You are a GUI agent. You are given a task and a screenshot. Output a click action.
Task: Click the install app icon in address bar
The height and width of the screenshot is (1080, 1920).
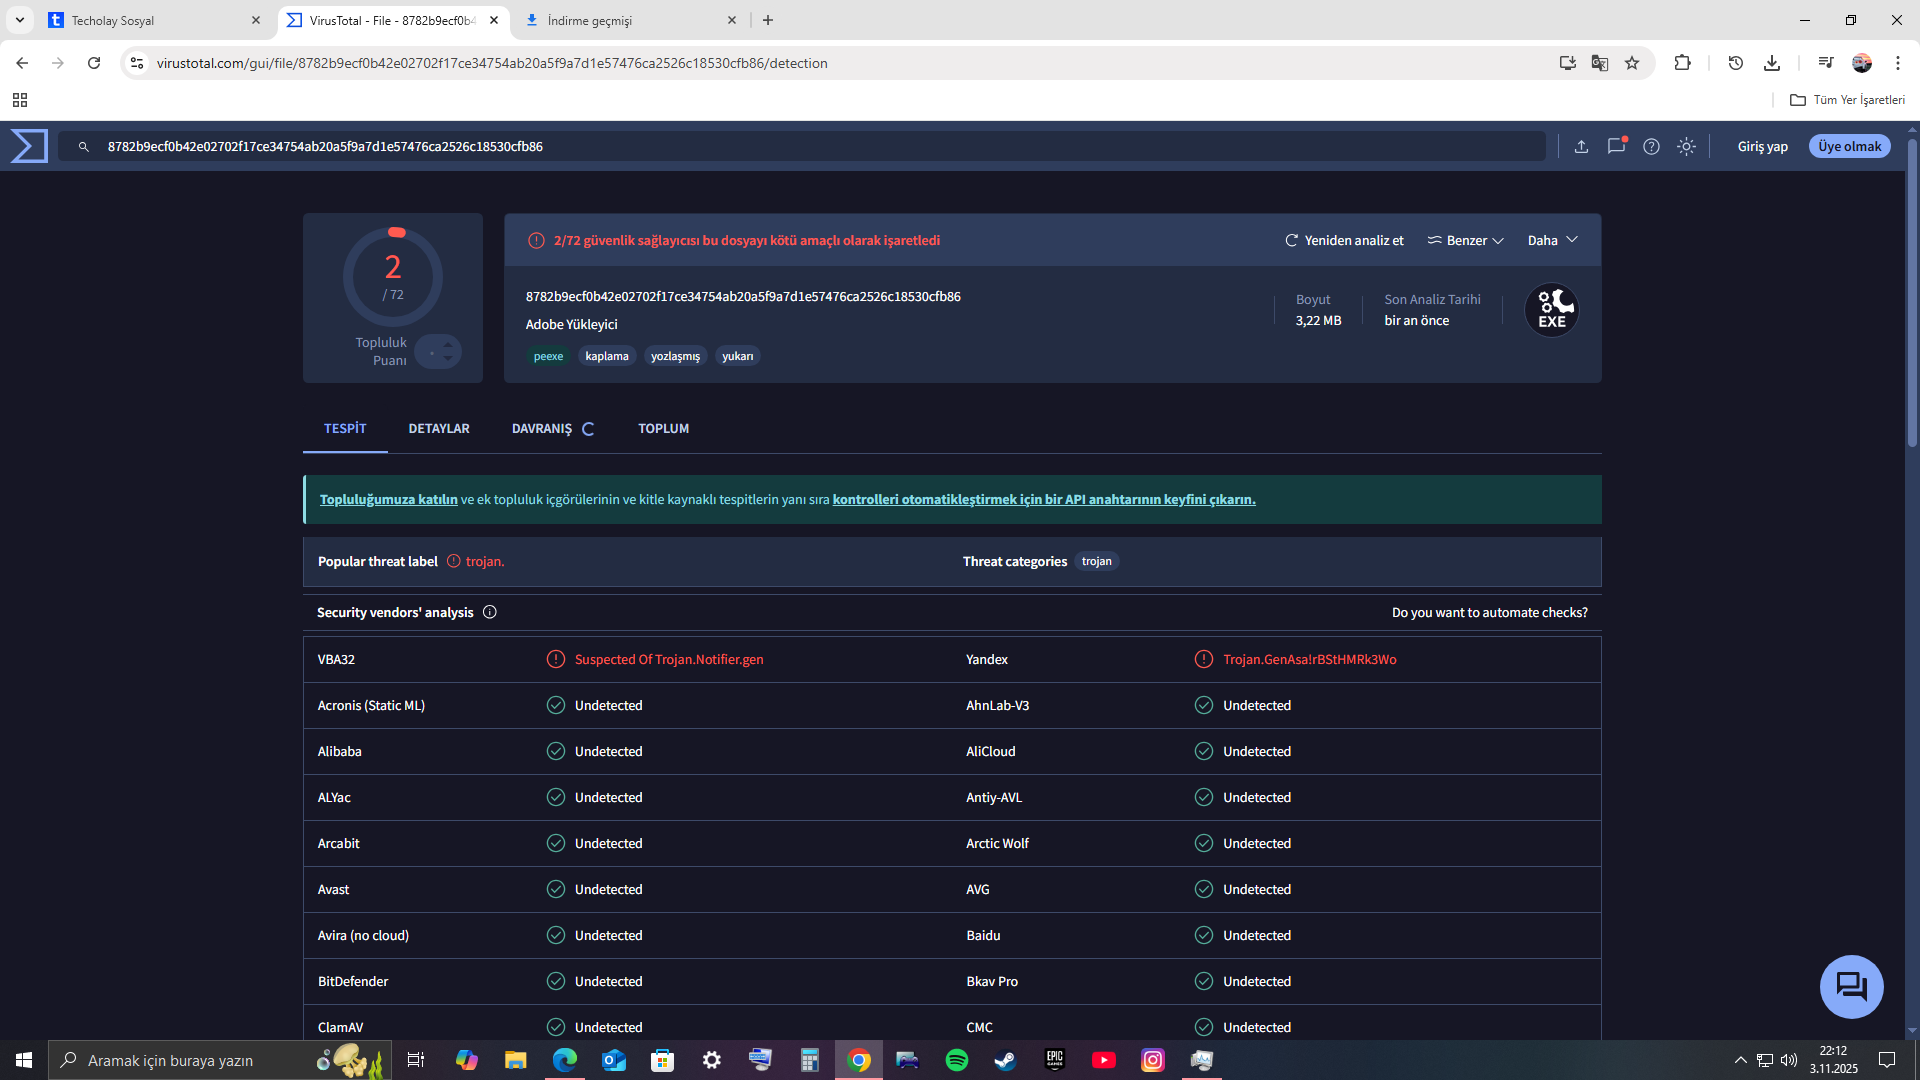click(x=1568, y=63)
